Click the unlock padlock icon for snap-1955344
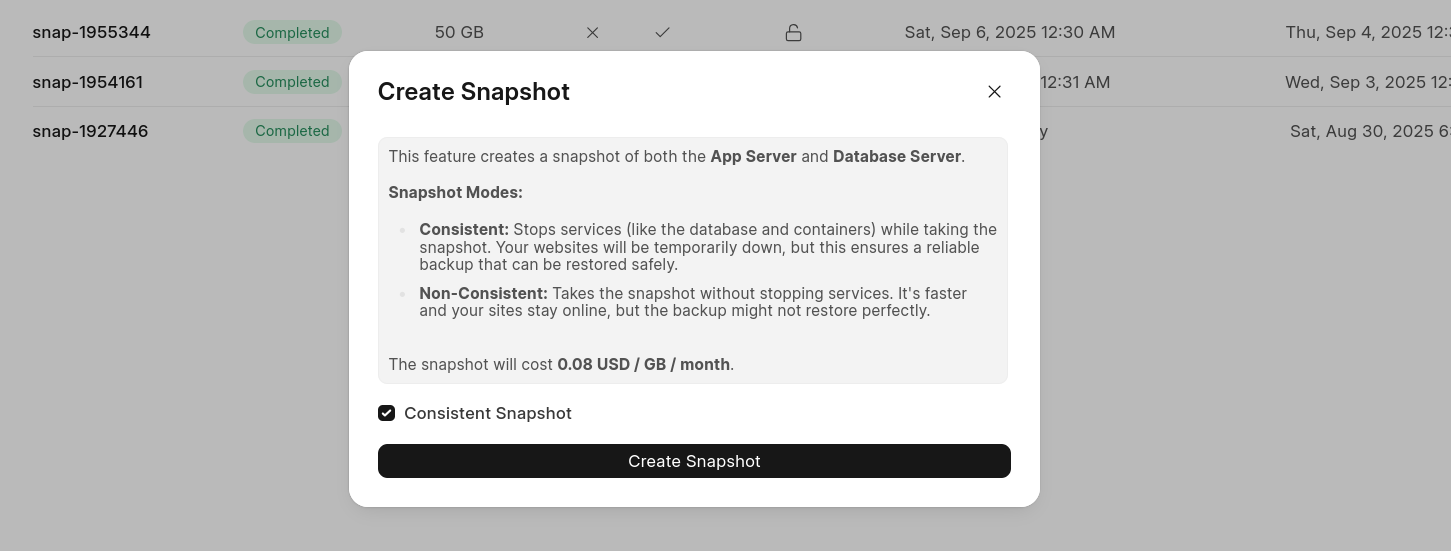The height and width of the screenshot is (551, 1451). pos(793,33)
